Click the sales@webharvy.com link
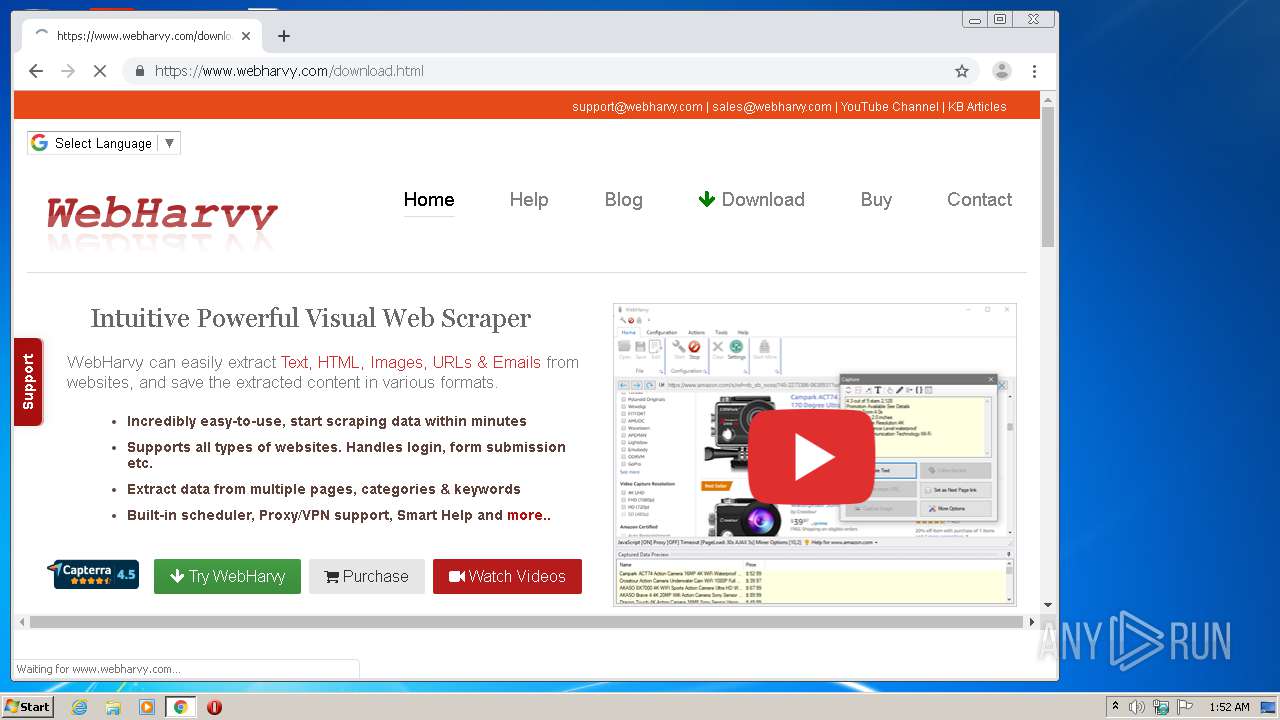Image resolution: width=1280 pixels, height=720 pixels. pos(772,107)
